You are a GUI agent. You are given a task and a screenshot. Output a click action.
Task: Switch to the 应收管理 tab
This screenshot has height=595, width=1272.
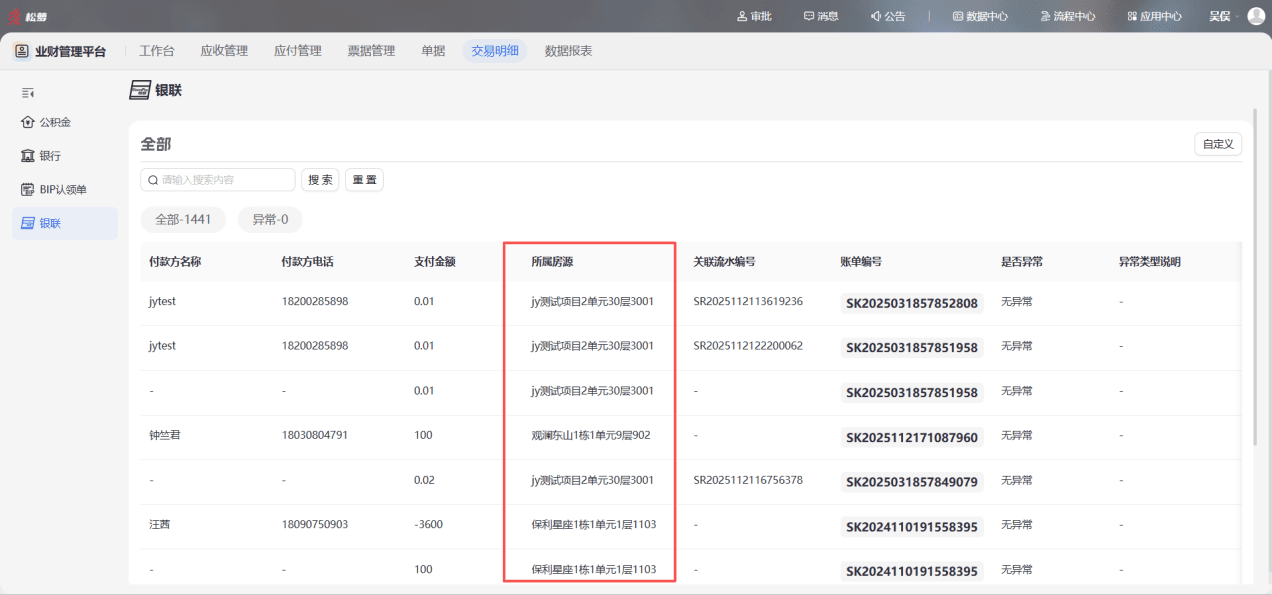[224, 51]
